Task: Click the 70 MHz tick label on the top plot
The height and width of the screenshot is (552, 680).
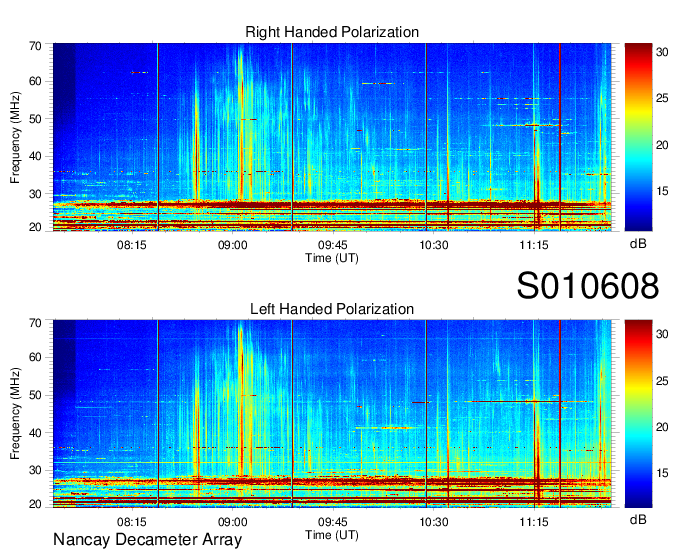Action: point(36,46)
